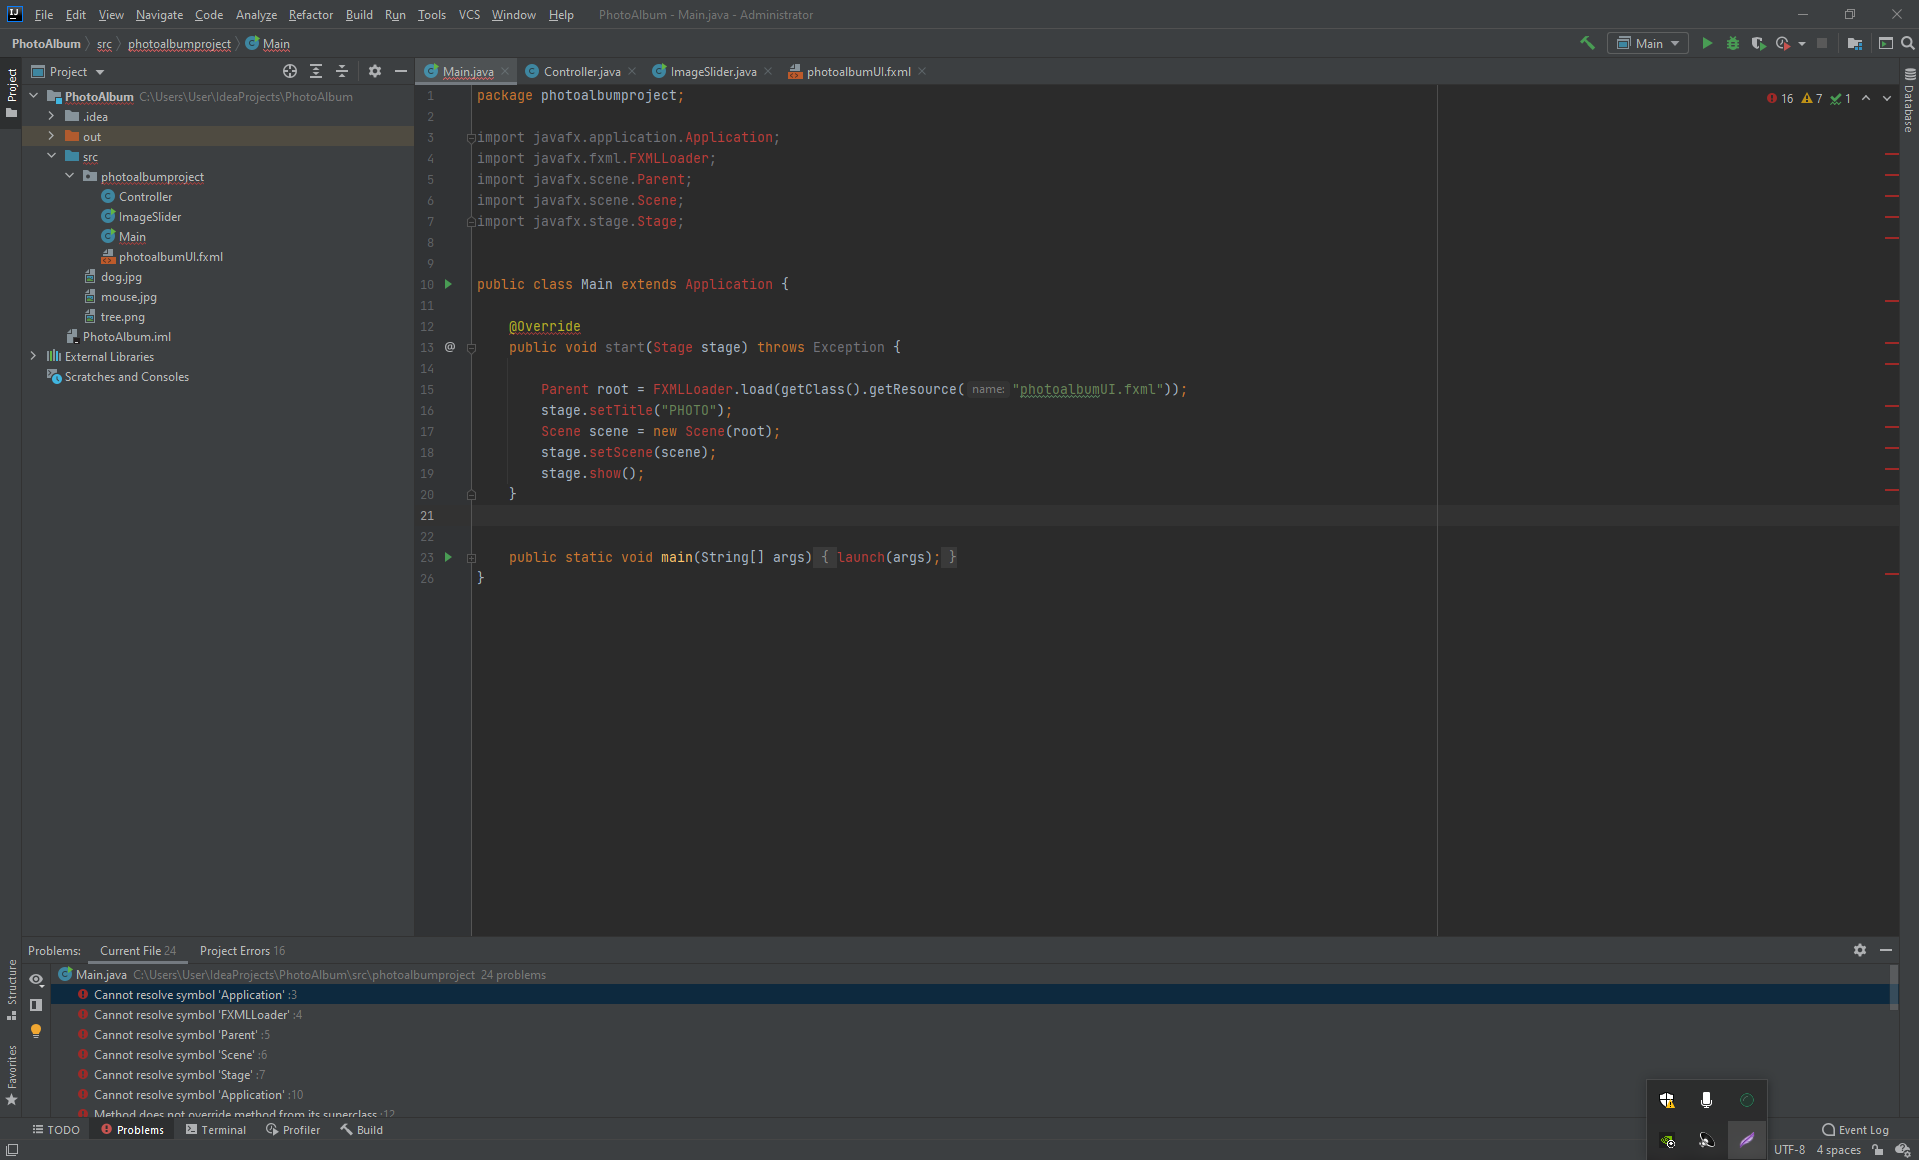Open Problems panel settings gear

tap(1859, 950)
